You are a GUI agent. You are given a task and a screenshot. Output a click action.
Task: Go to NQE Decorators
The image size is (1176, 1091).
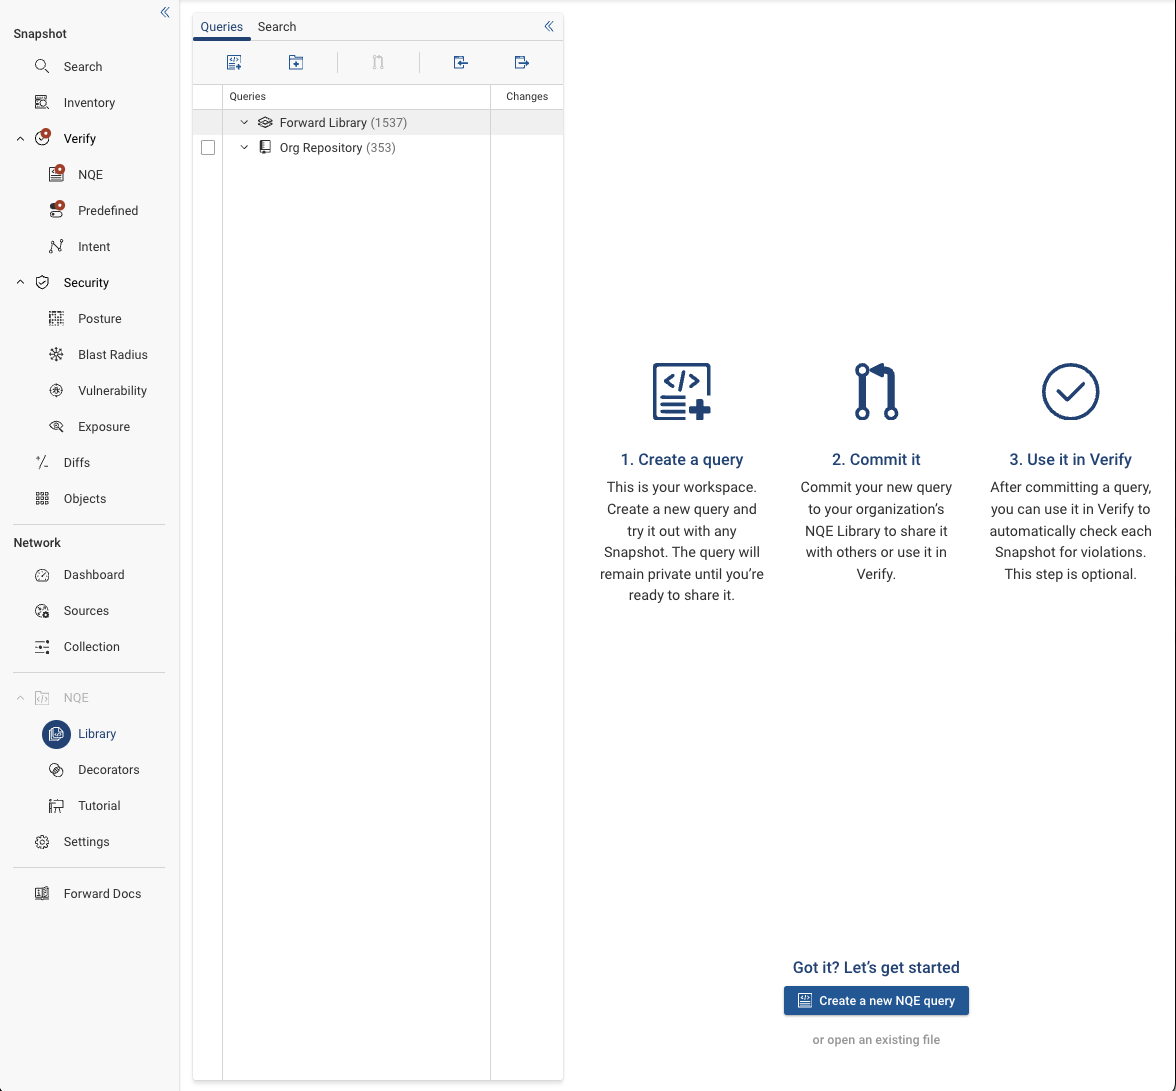108,770
